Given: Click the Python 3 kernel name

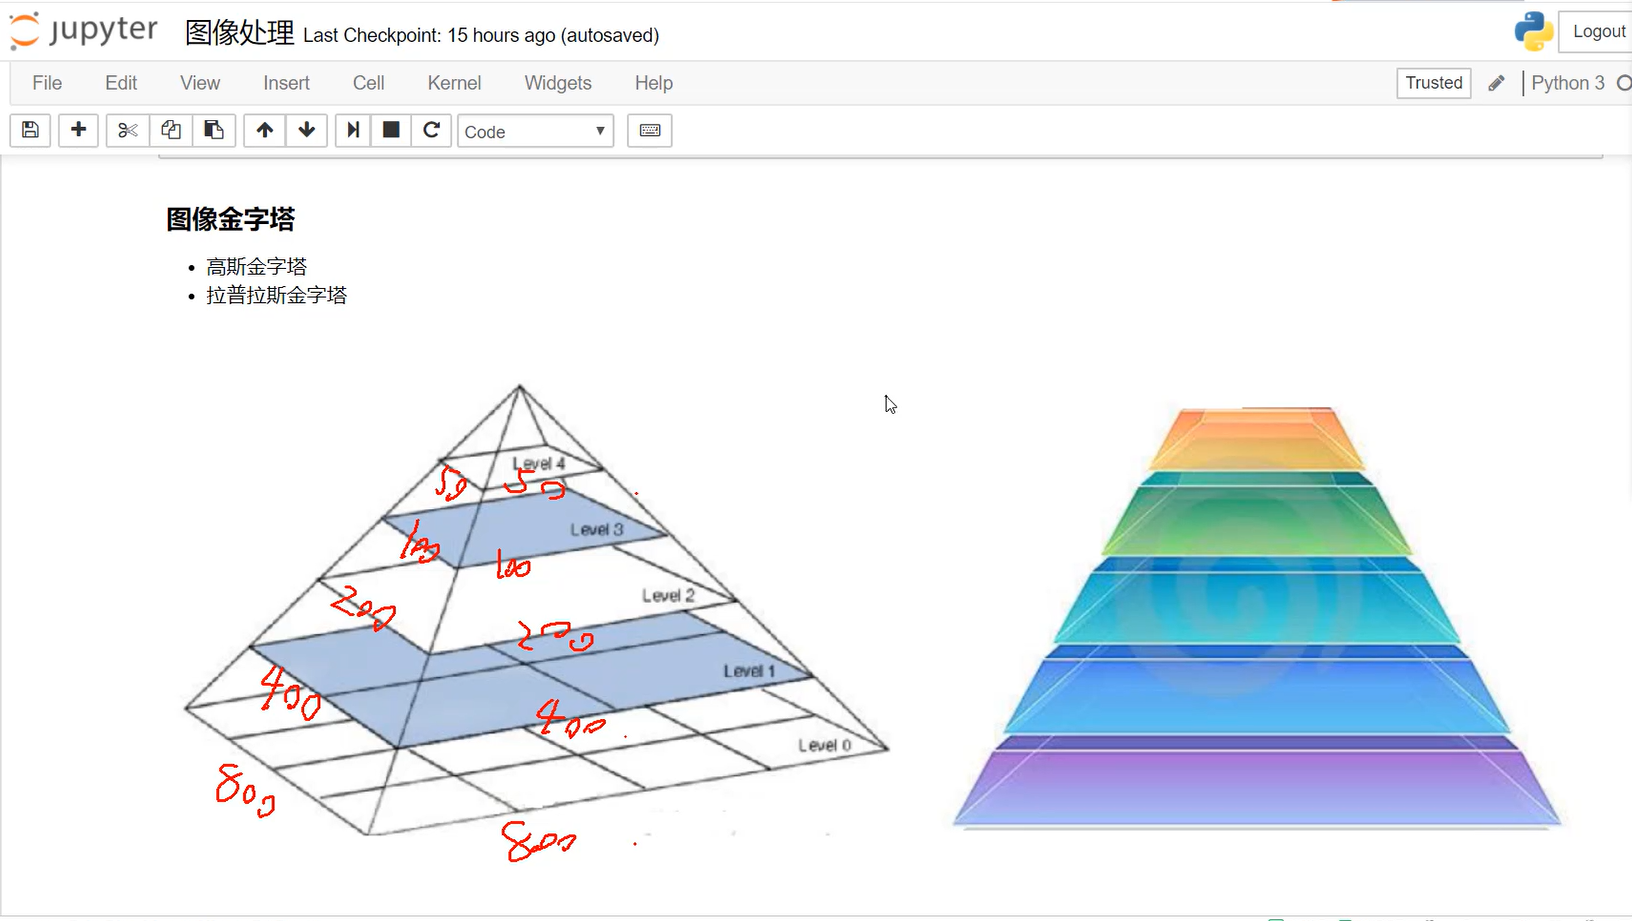Looking at the screenshot, I should 1567,83.
